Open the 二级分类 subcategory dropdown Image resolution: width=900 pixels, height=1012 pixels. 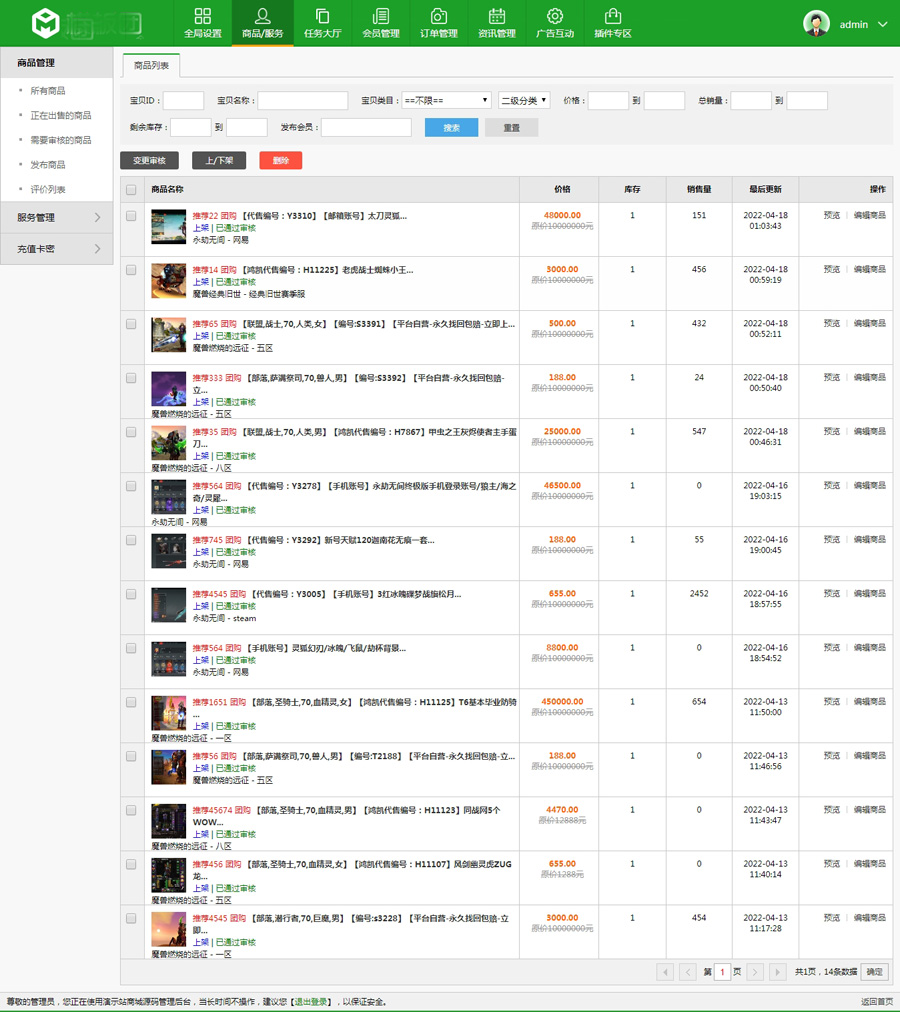tap(524, 100)
